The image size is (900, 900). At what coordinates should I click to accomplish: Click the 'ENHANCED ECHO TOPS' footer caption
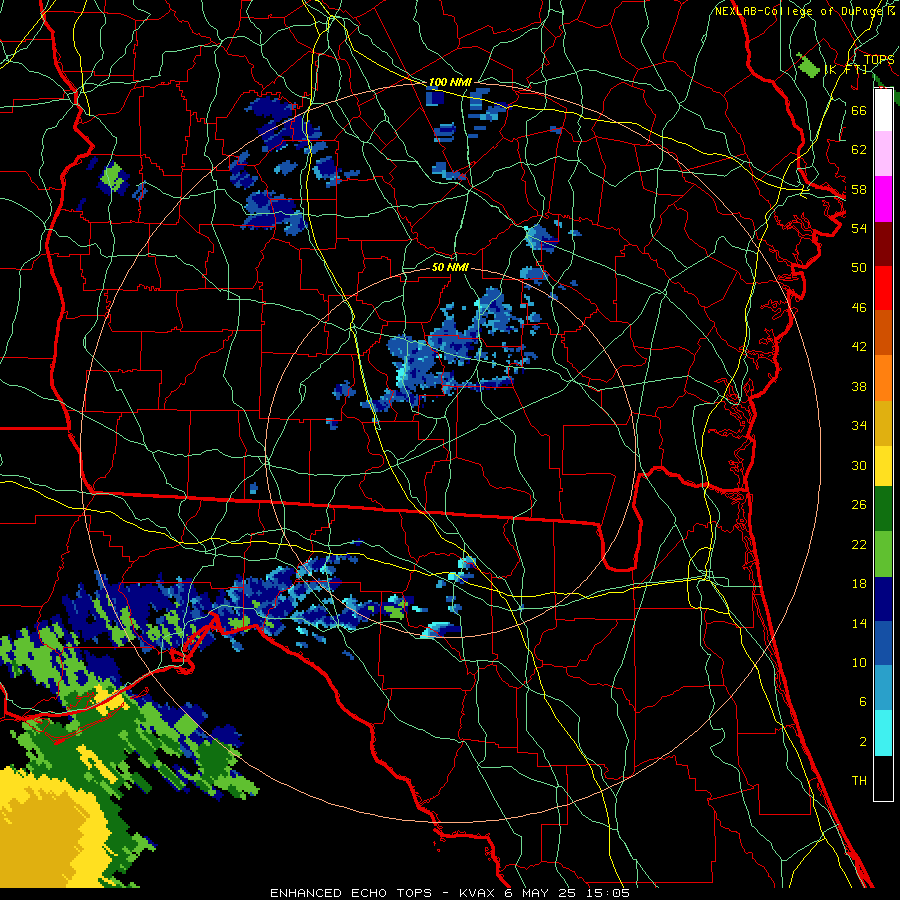pos(351,893)
